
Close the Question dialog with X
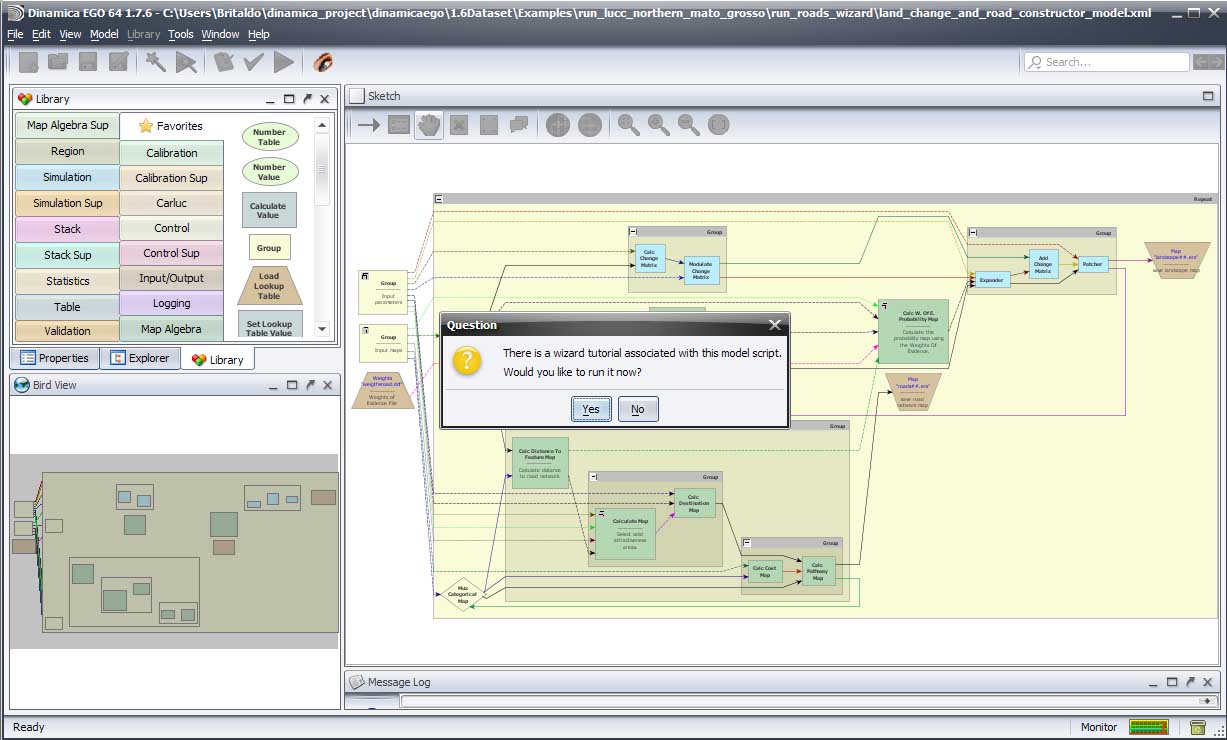coord(775,325)
